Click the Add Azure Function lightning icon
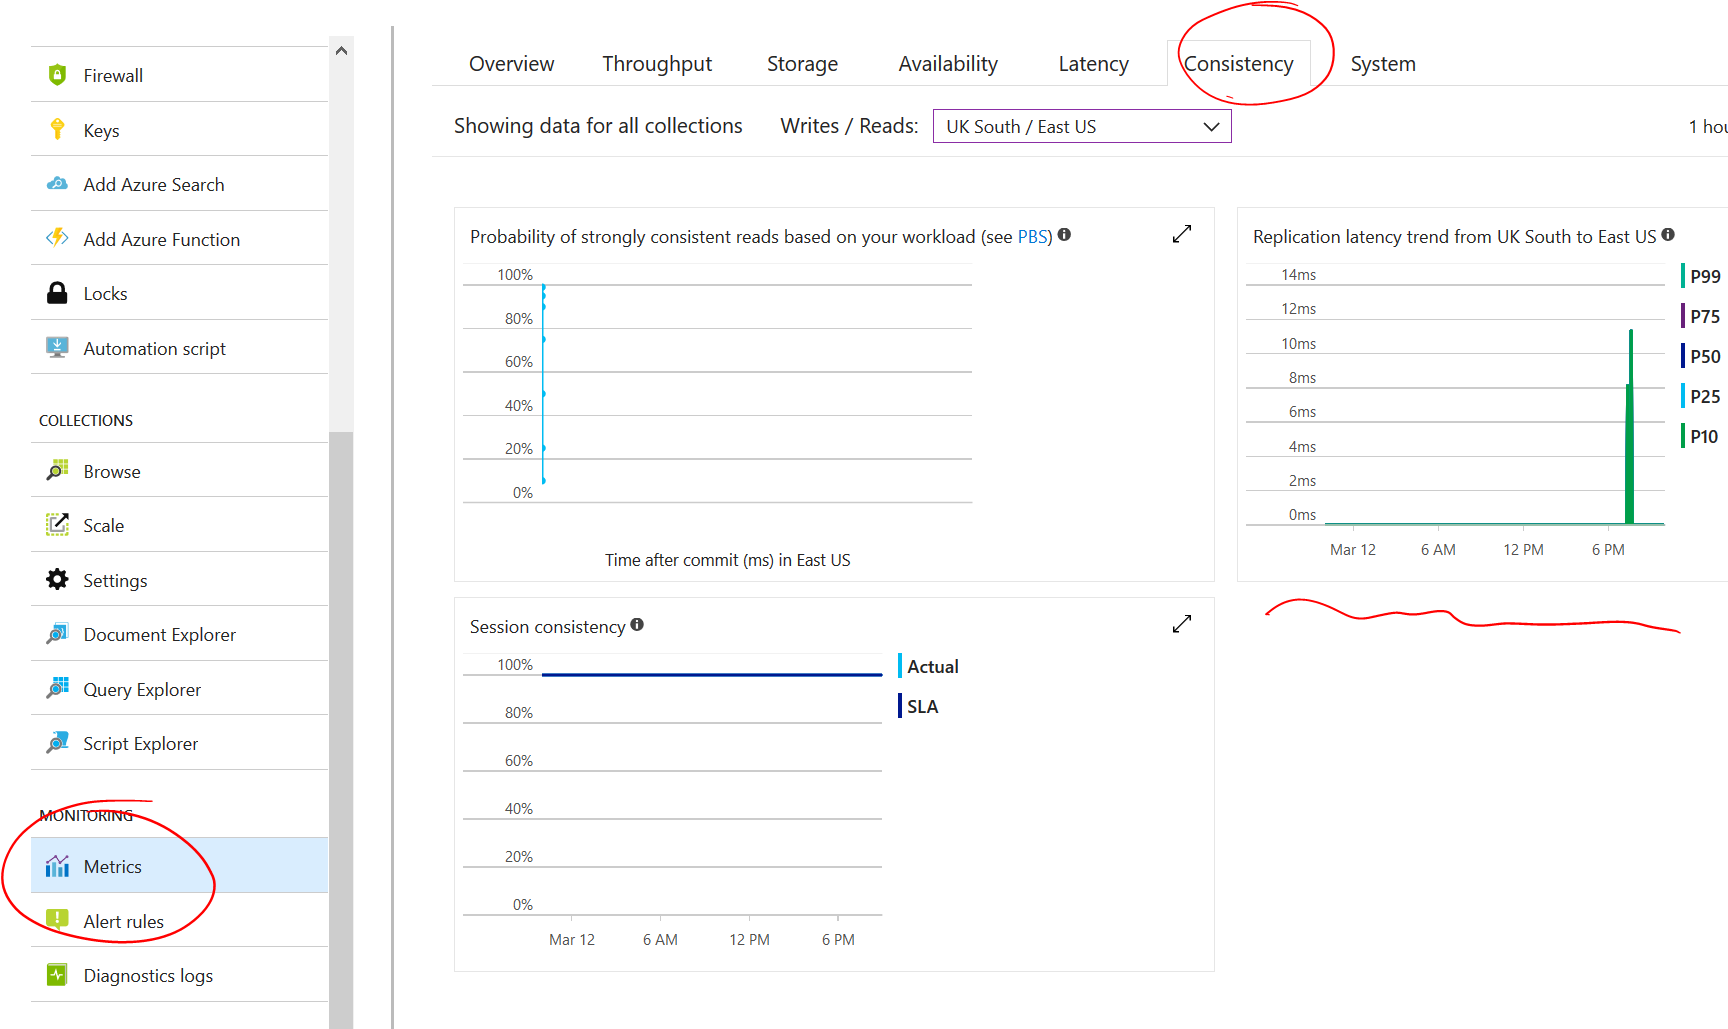Image resolution: width=1728 pixels, height=1029 pixels. point(57,238)
